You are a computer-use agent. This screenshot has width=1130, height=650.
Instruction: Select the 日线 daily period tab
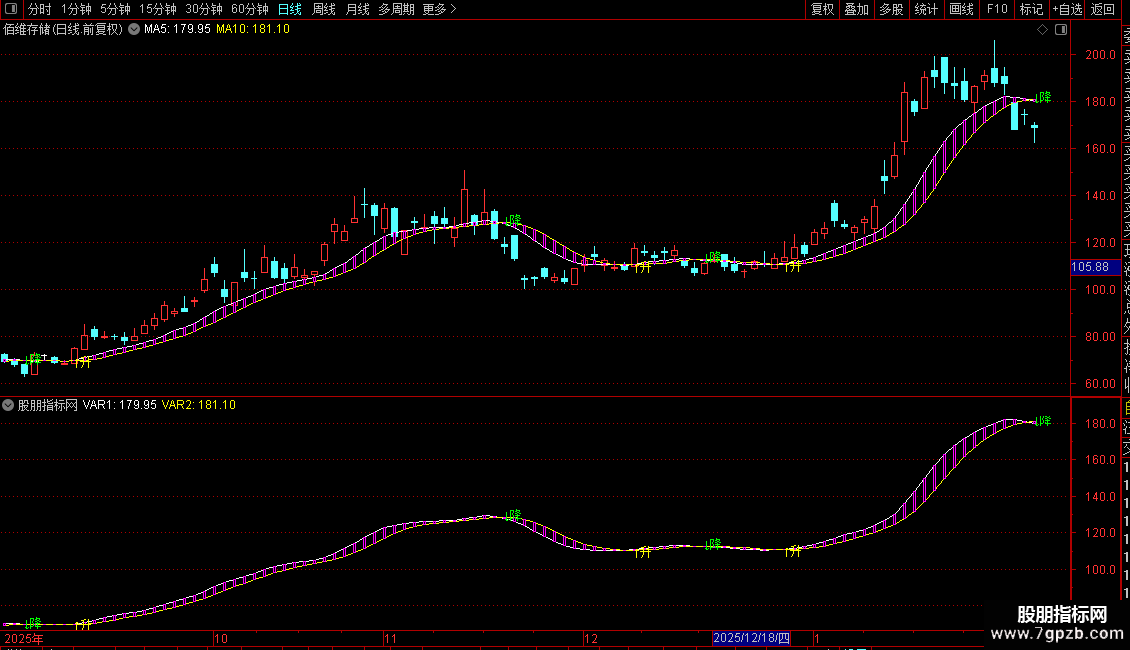click(290, 9)
